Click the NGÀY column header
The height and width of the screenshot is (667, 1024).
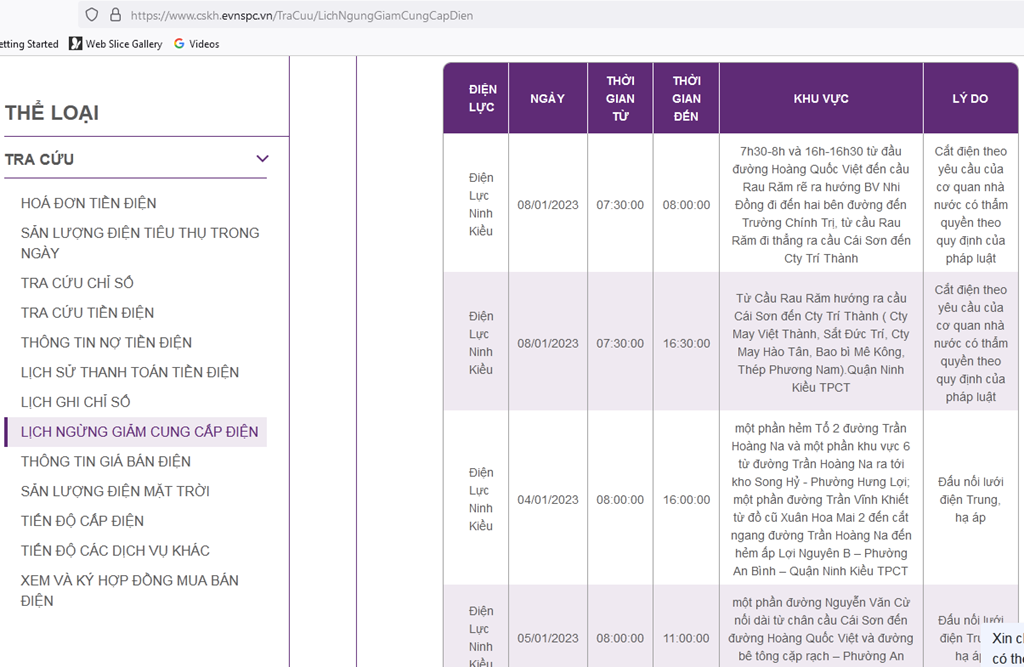(547, 98)
